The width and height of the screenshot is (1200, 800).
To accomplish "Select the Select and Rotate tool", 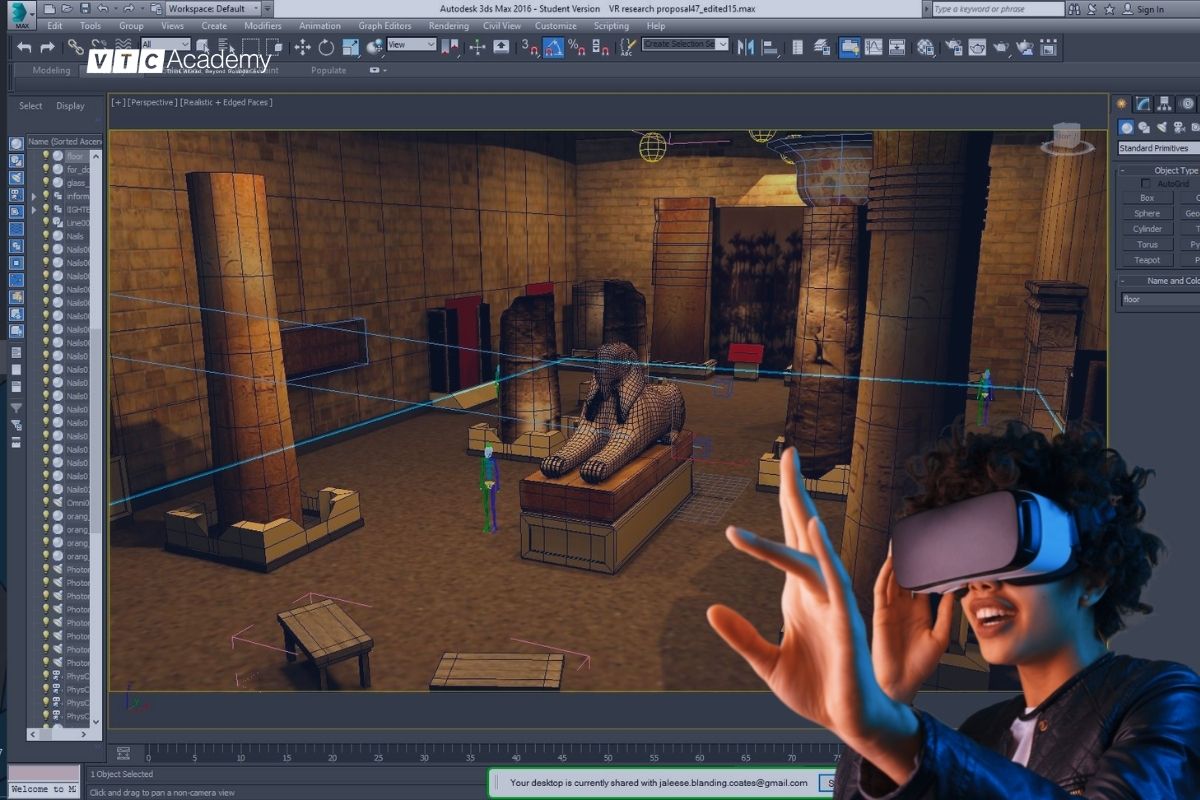I will click(327, 46).
